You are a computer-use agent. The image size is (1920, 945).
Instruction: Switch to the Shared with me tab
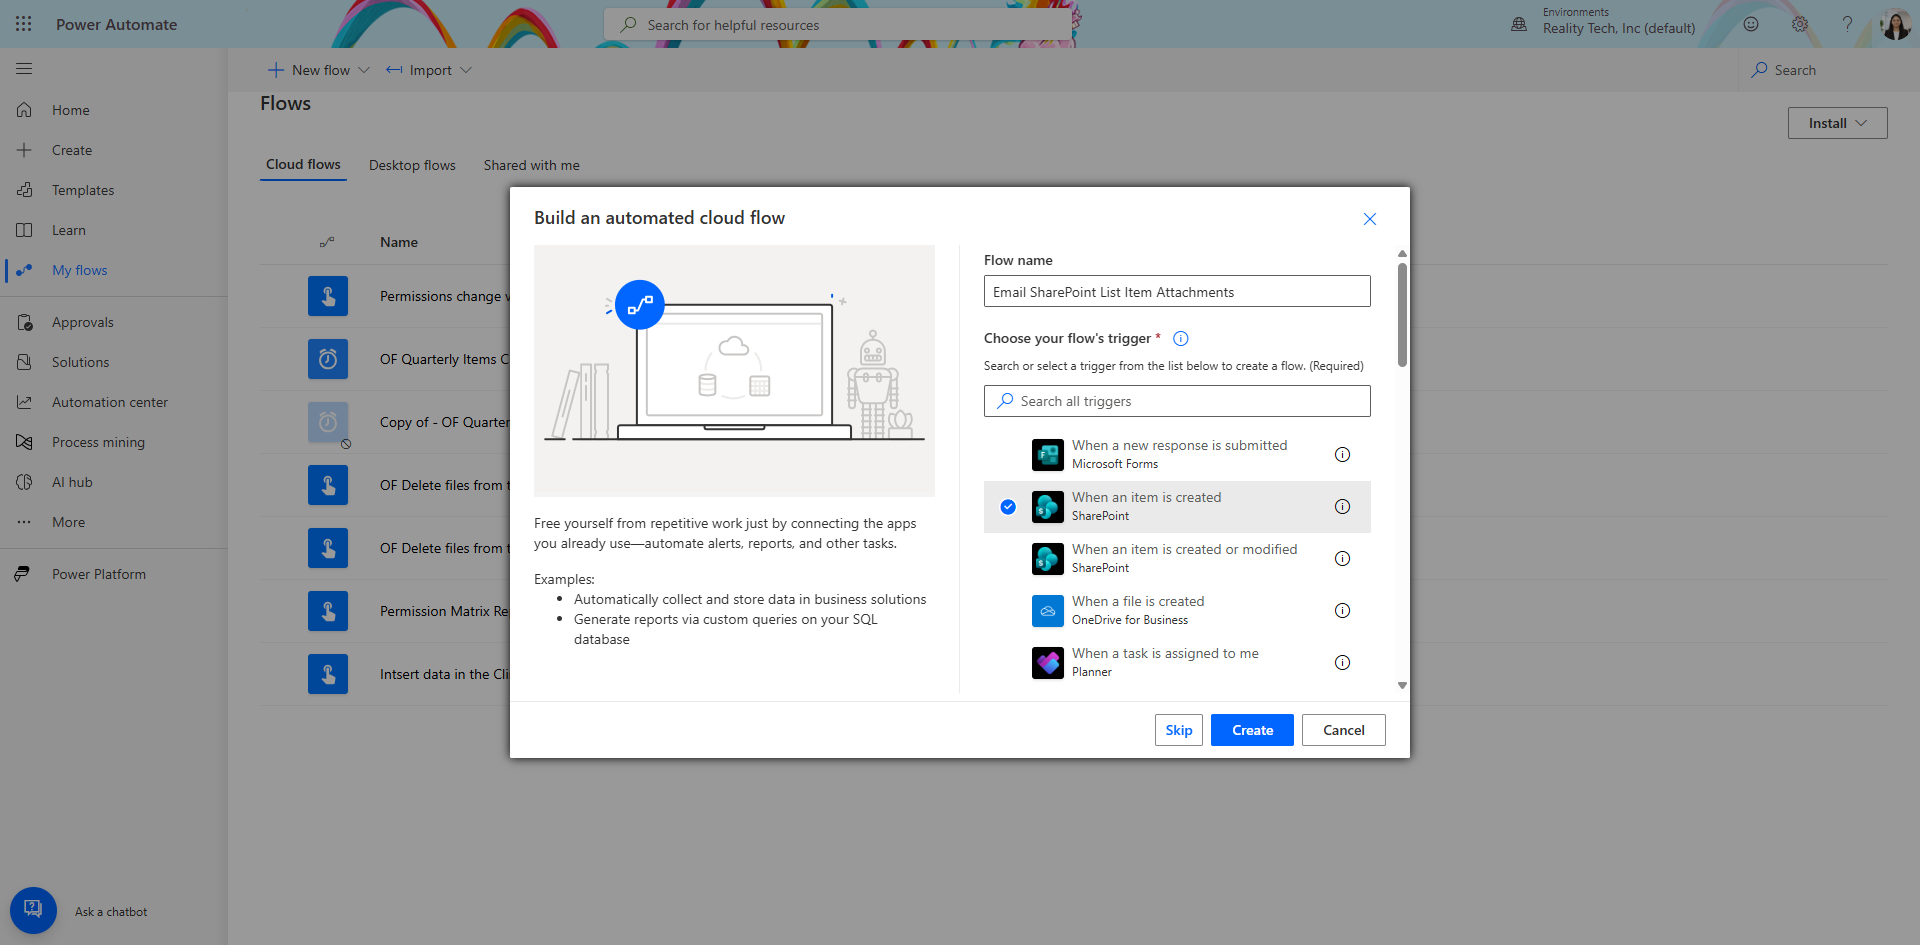pos(531,166)
